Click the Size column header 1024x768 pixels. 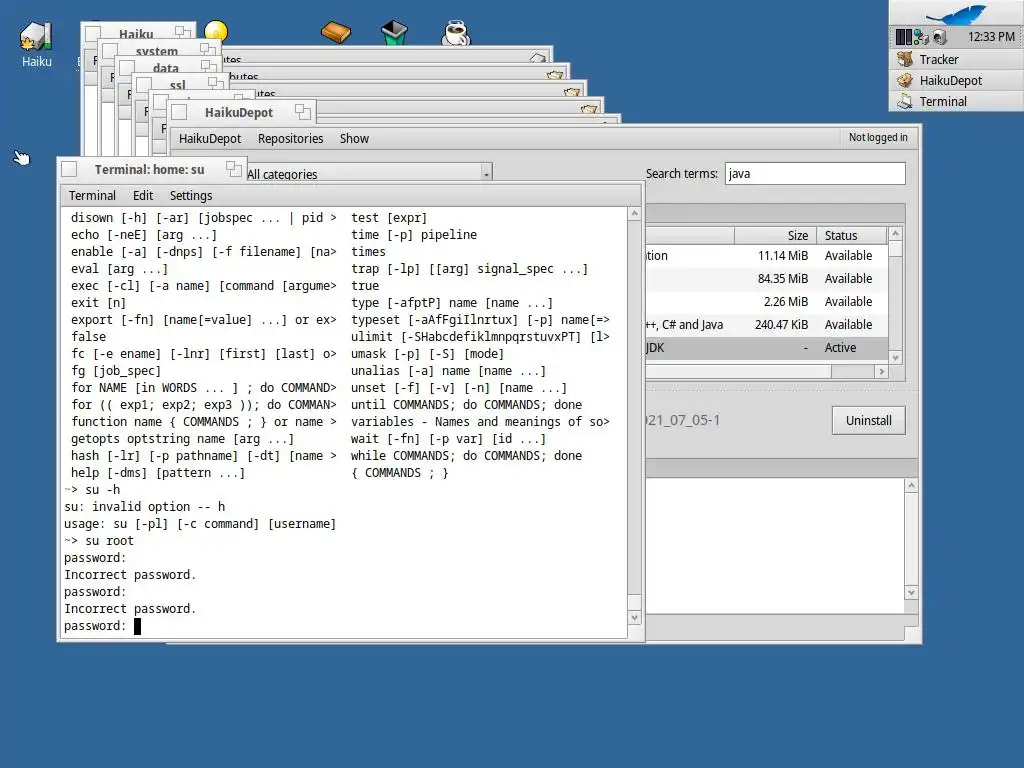(x=775, y=235)
